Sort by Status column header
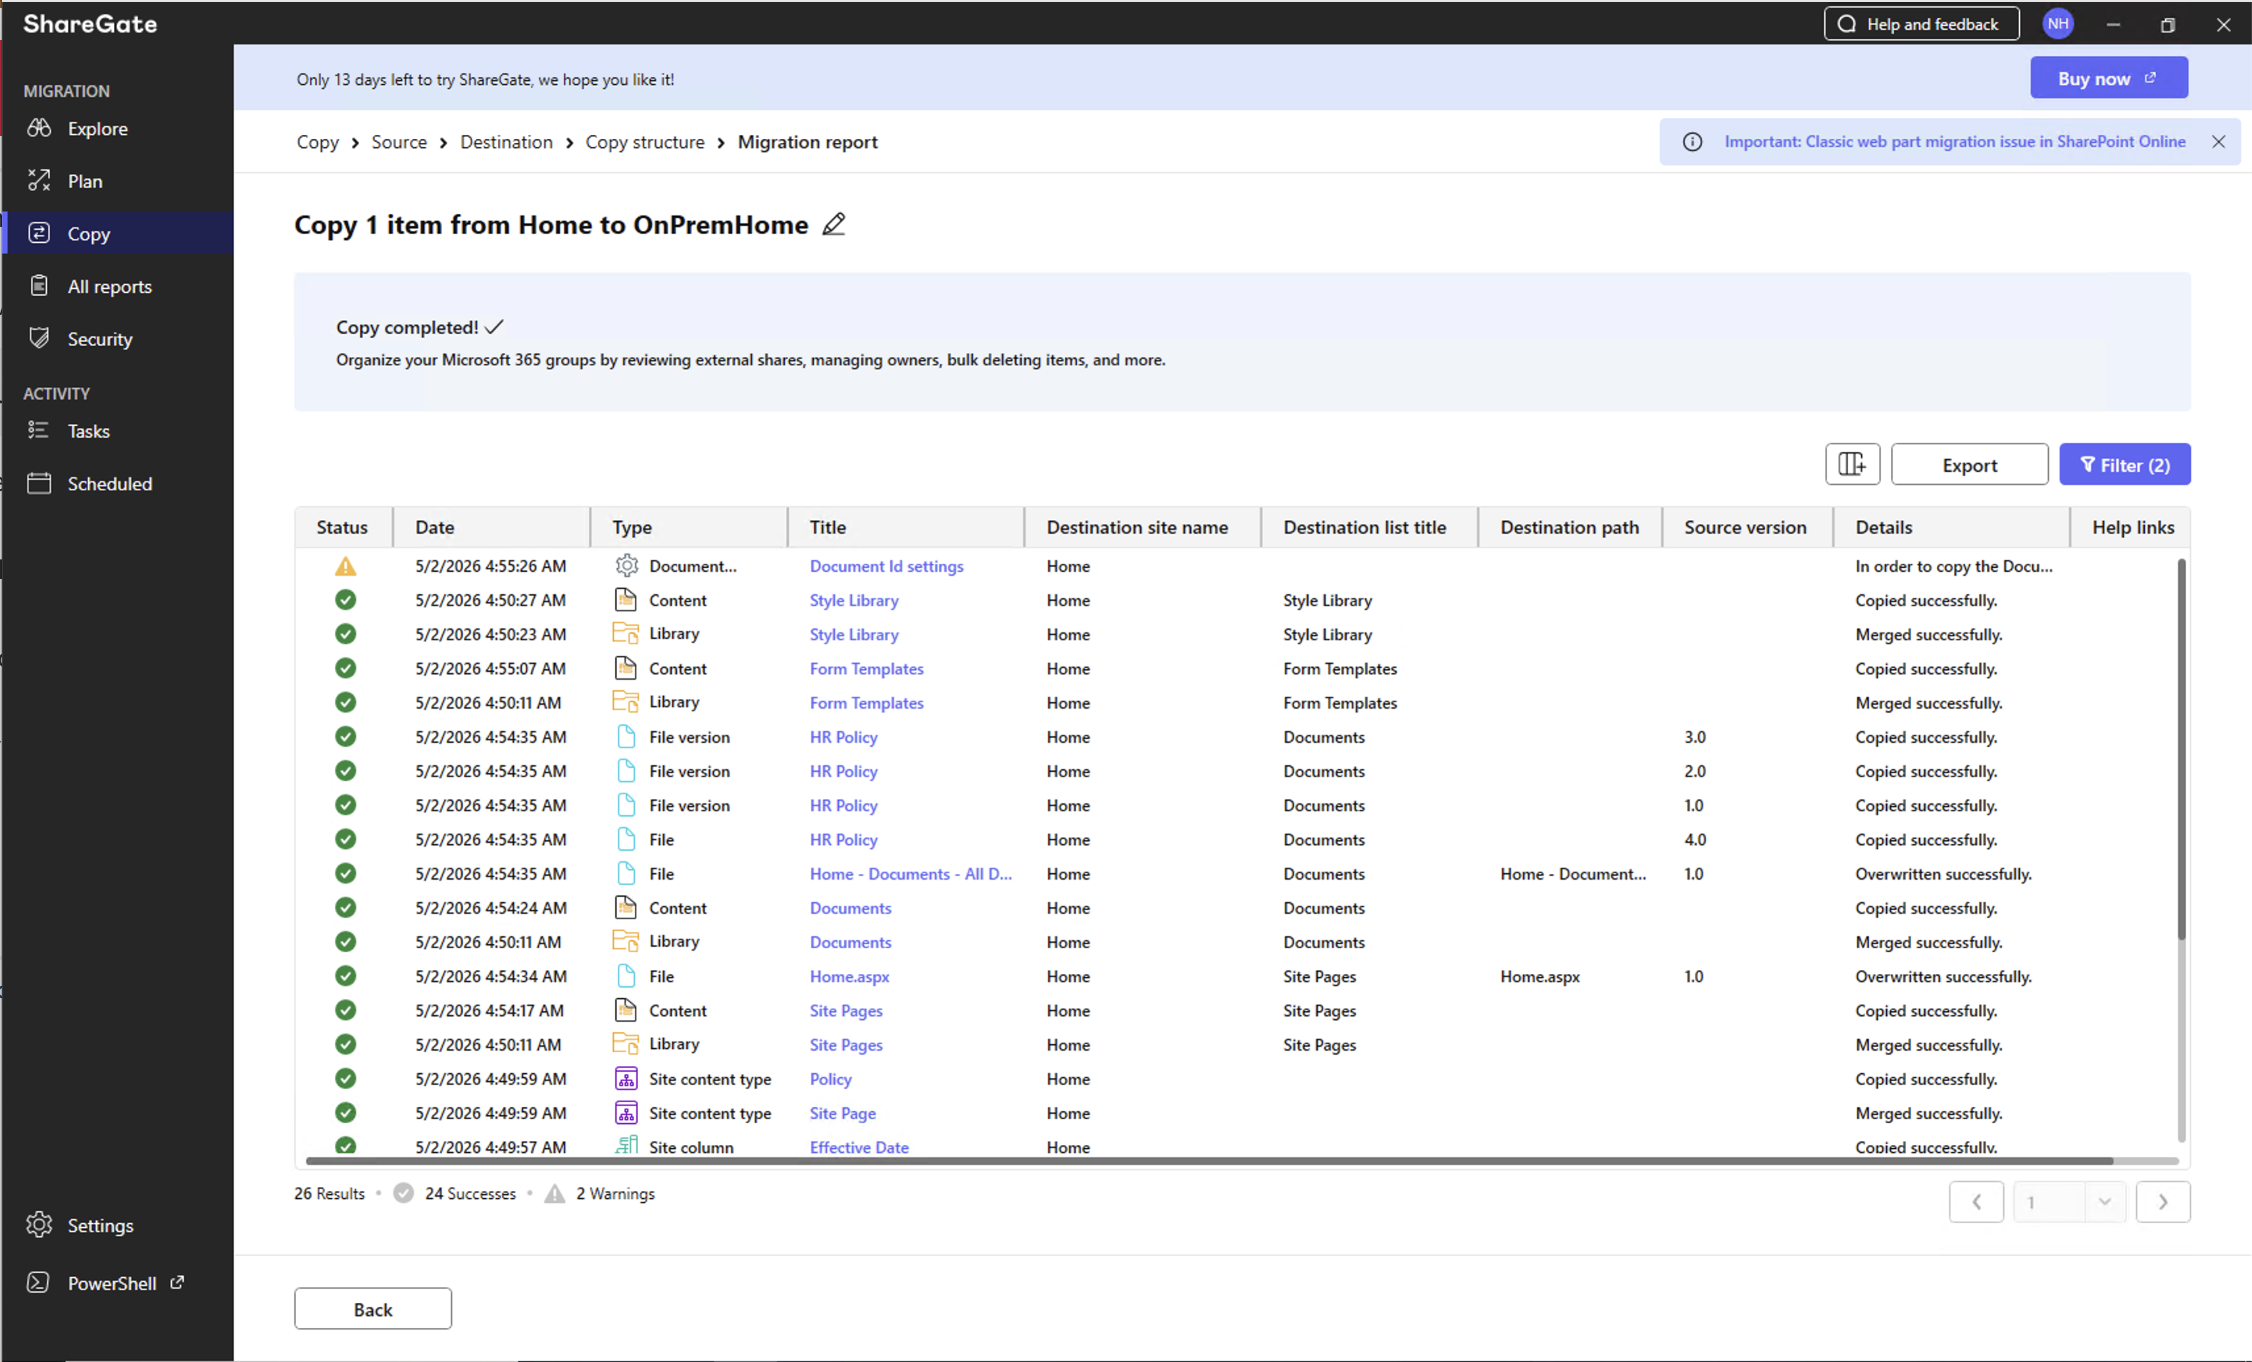This screenshot has height=1362, width=2252. (x=342, y=527)
